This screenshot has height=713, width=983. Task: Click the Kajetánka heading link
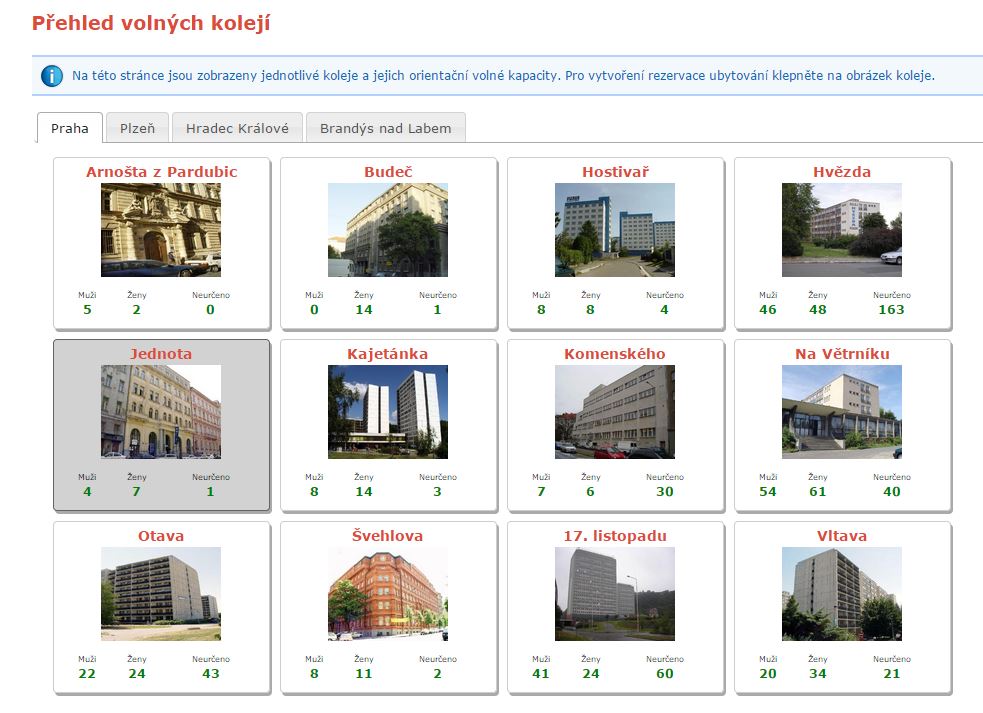pyautogui.click(x=388, y=354)
